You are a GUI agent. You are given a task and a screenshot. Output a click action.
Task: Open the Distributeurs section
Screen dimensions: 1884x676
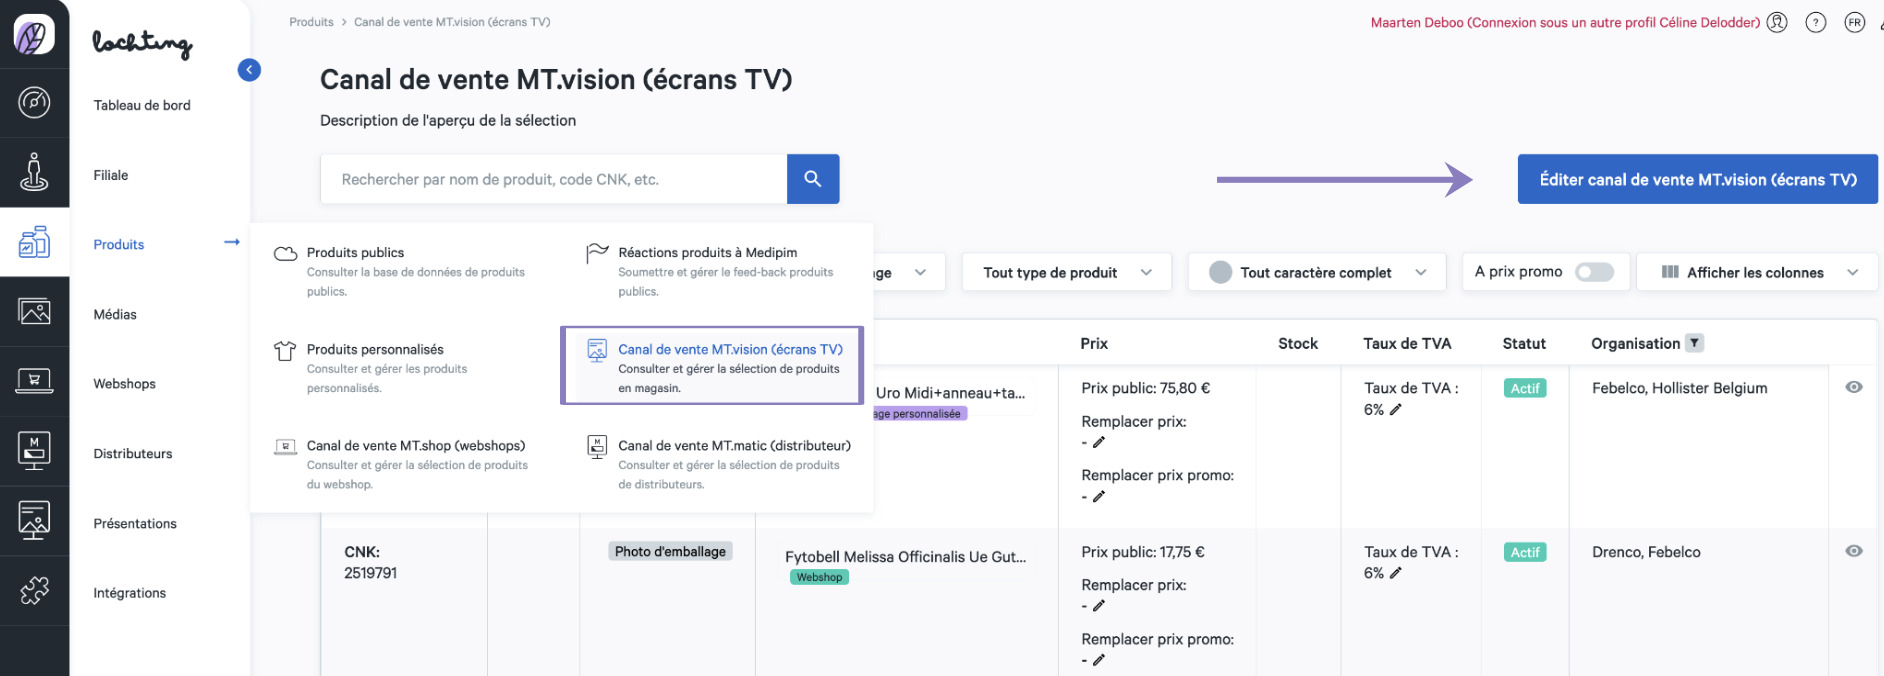[x=133, y=453]
